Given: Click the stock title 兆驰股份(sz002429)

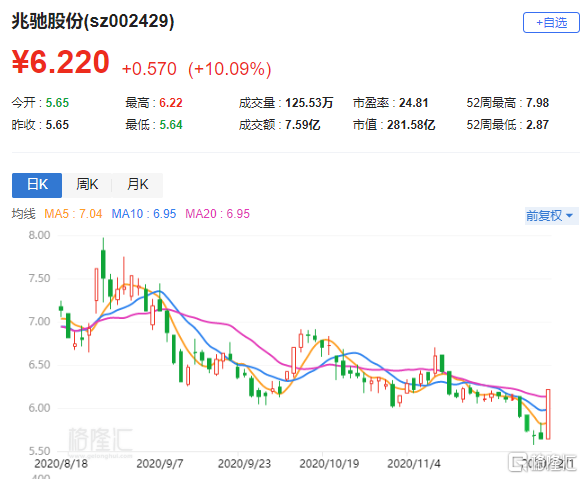Looking at the screenshot, I should [93, 21].
